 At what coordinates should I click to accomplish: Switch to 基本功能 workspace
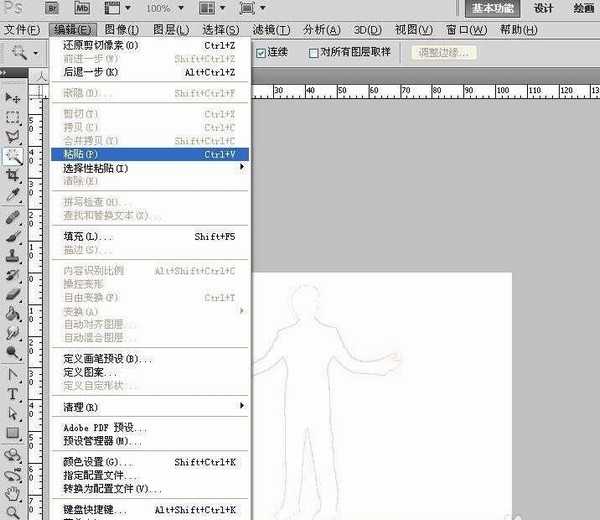click(492, 8)
